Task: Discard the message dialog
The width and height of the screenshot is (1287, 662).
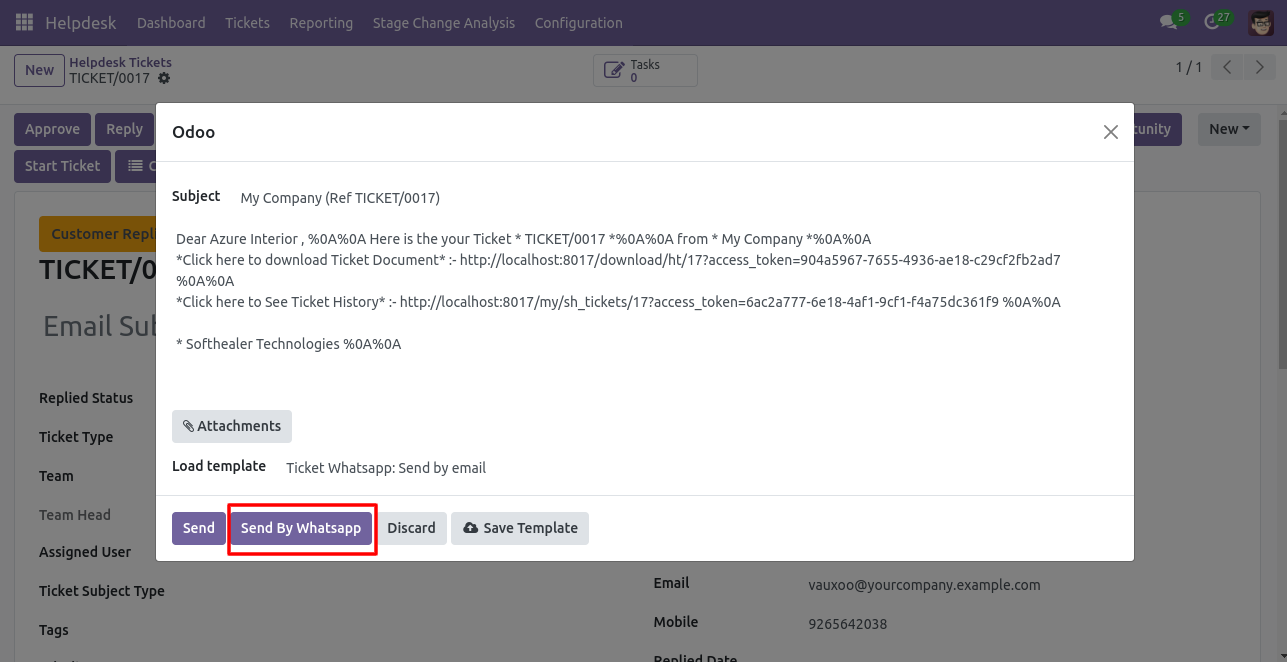Action: click(411, 528)
